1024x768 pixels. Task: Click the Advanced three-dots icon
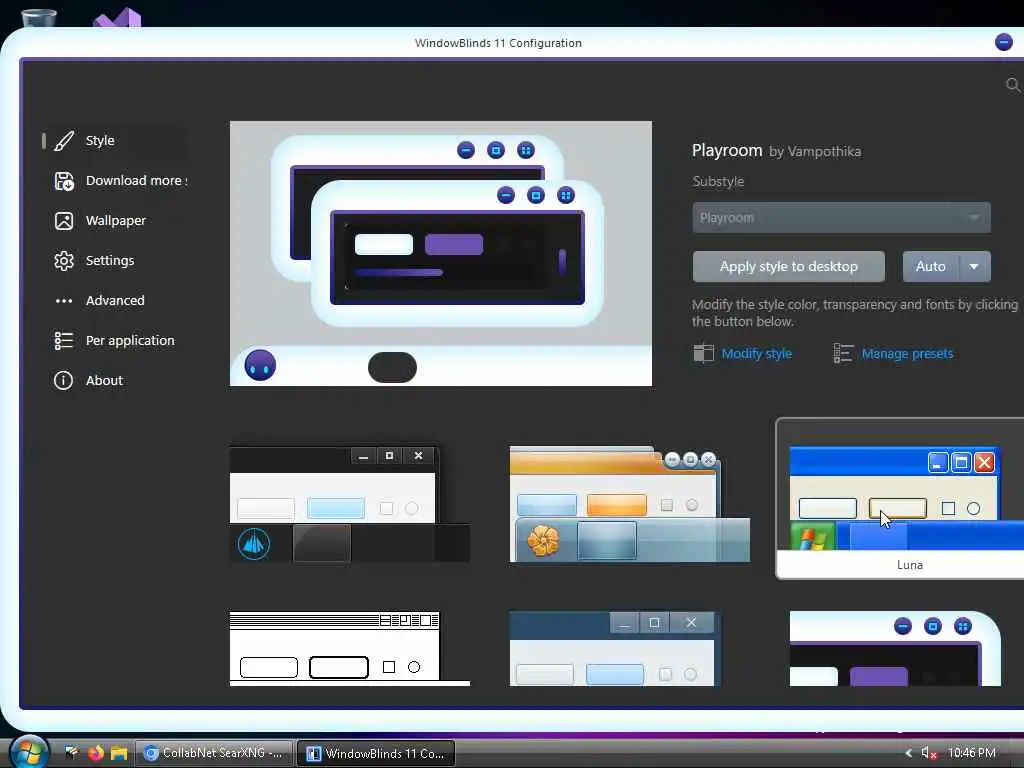pyautogui.click(x=63, y=301)
